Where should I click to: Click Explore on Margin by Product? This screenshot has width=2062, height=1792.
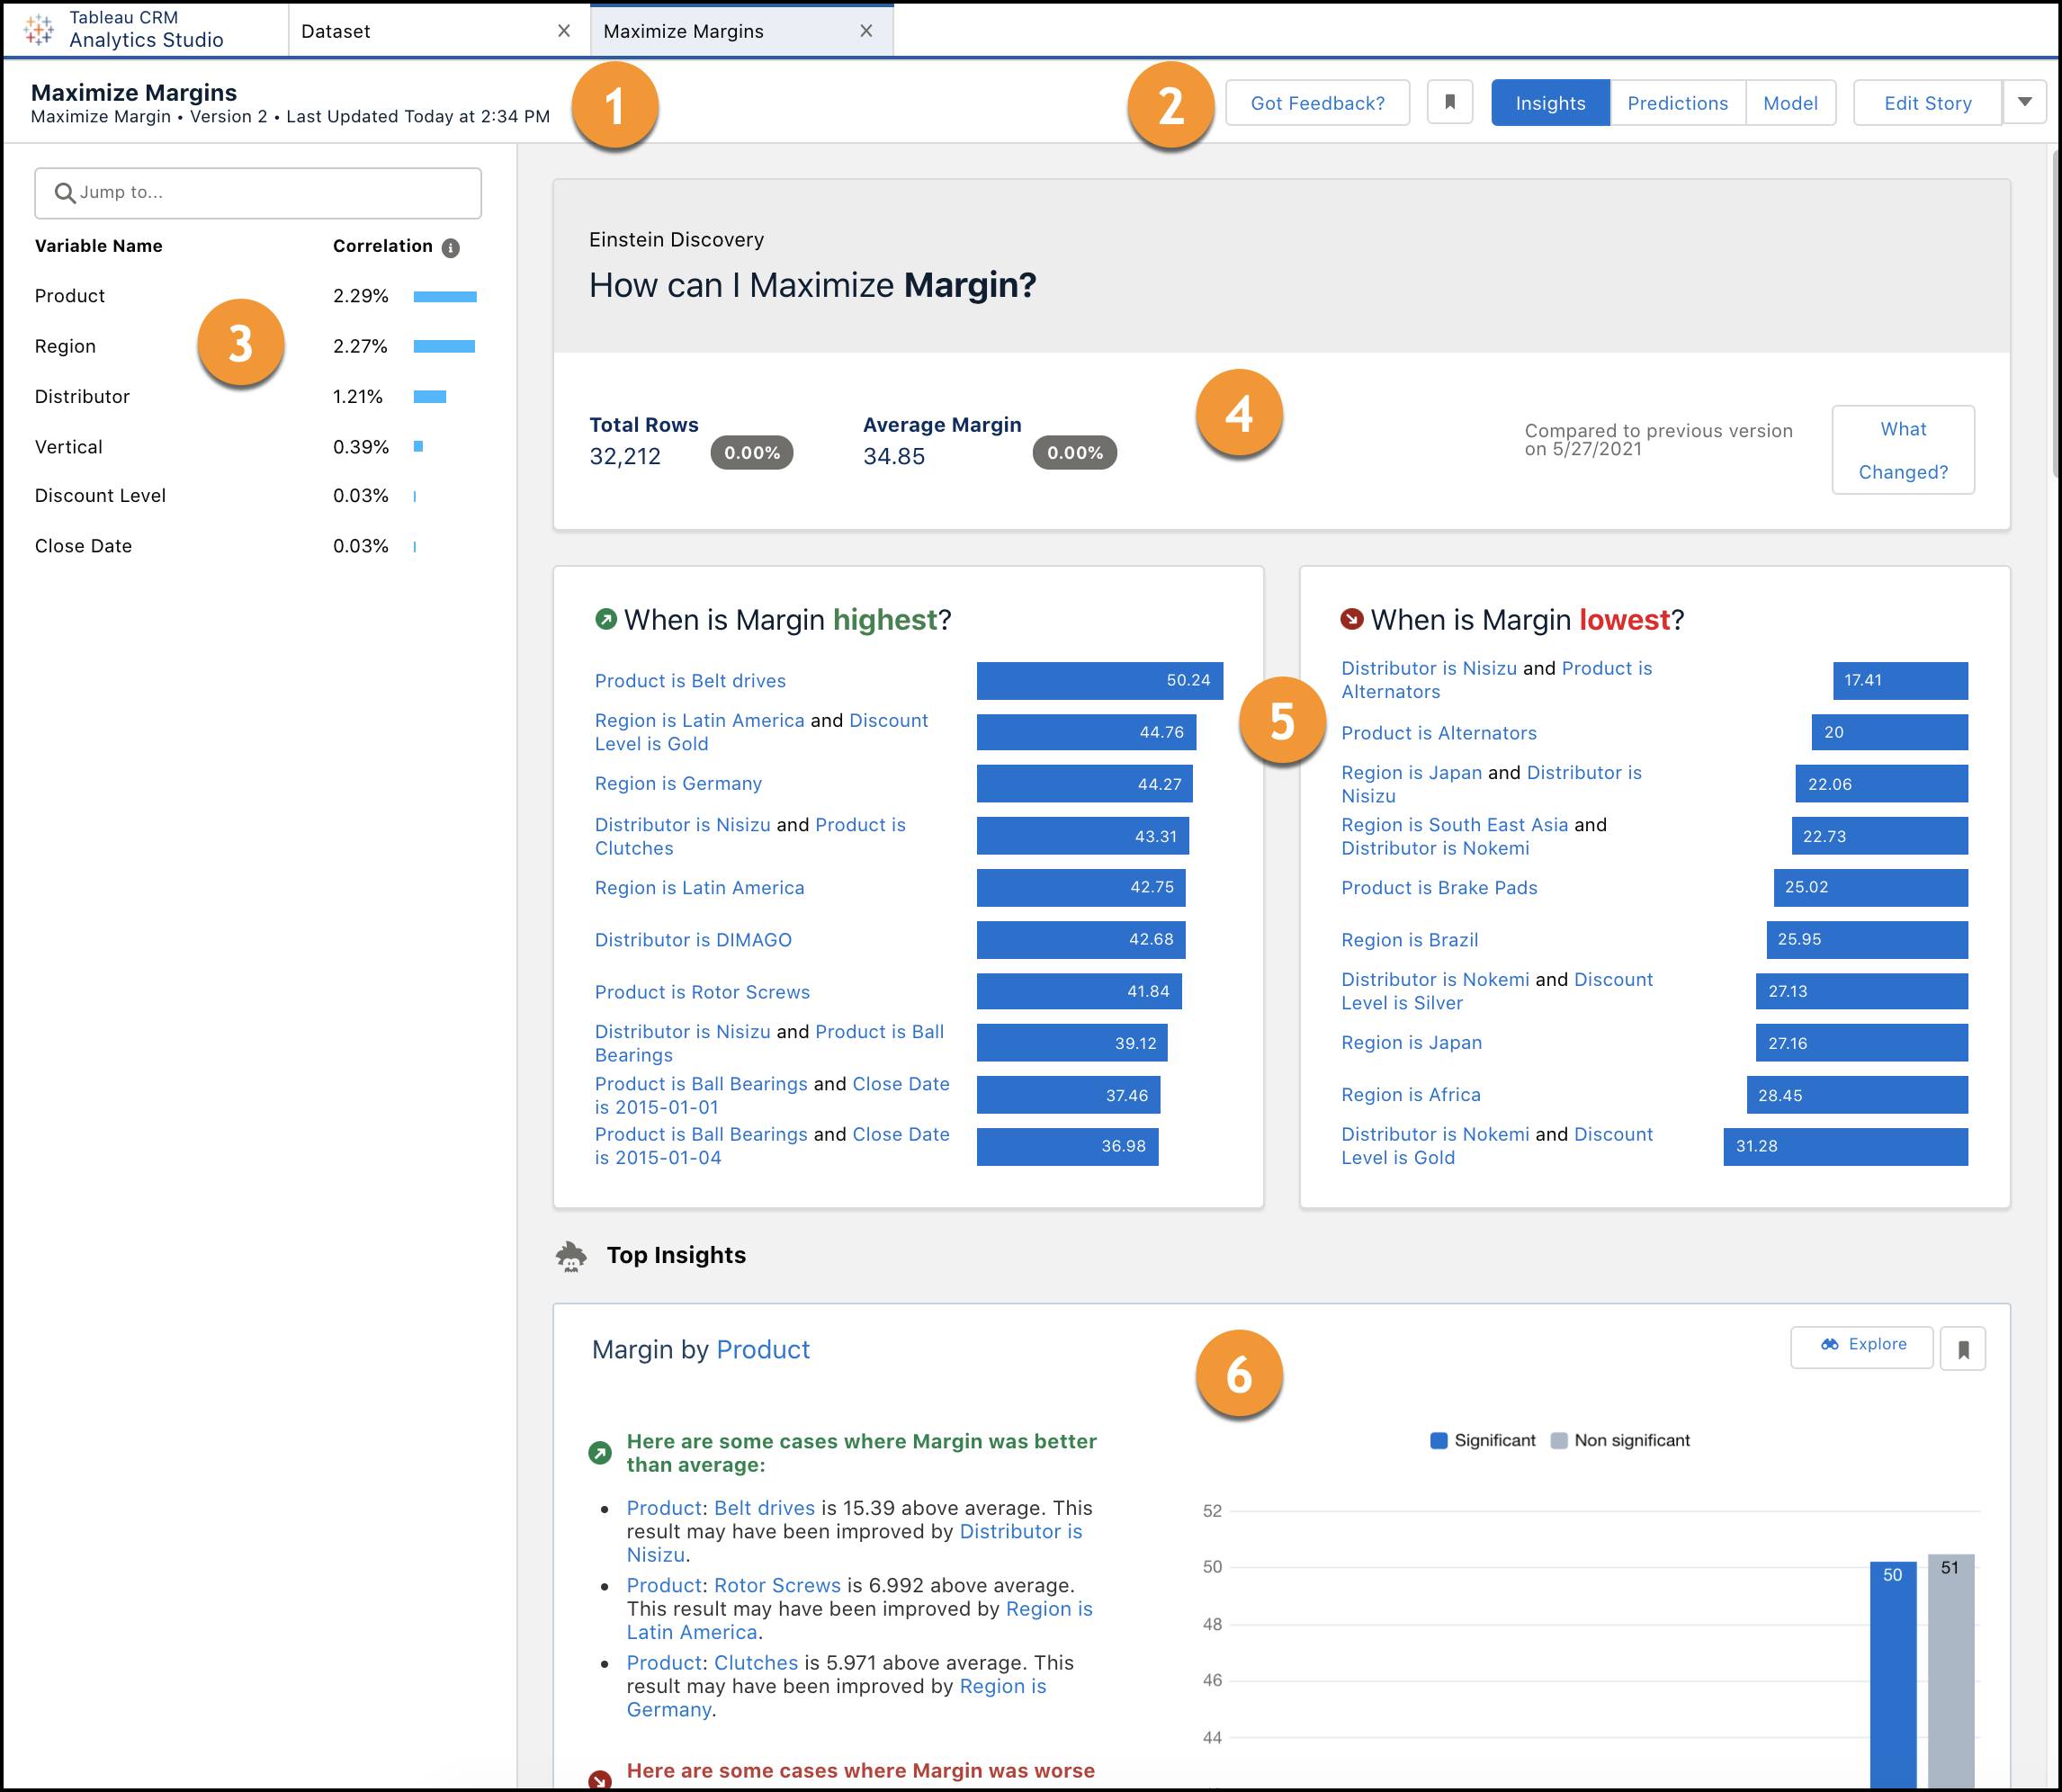[1861, 1345]
